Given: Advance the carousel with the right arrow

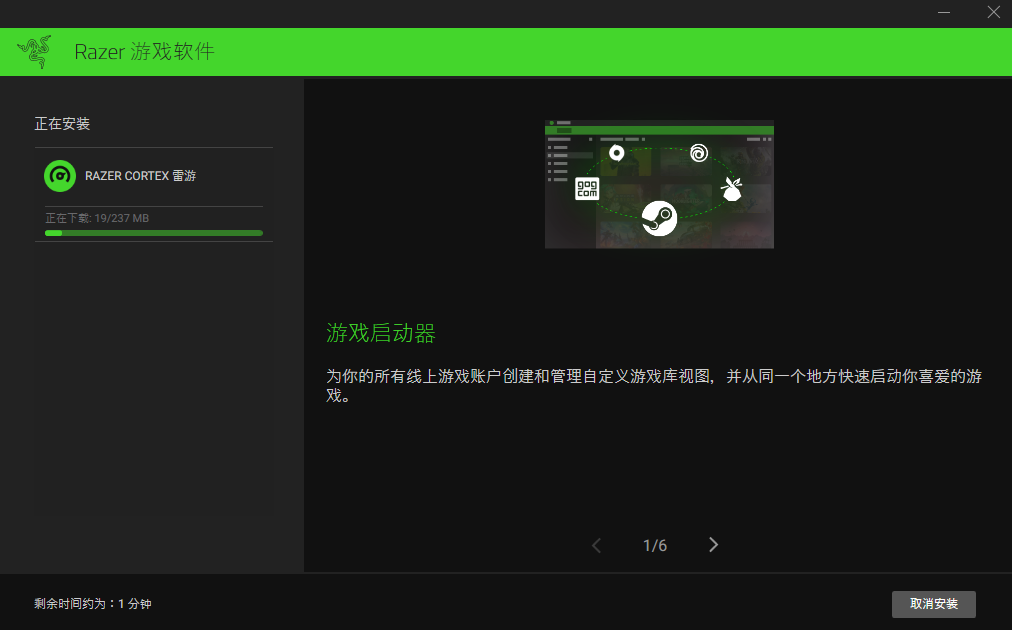Looking at the screenshot, I should (713, 545).
